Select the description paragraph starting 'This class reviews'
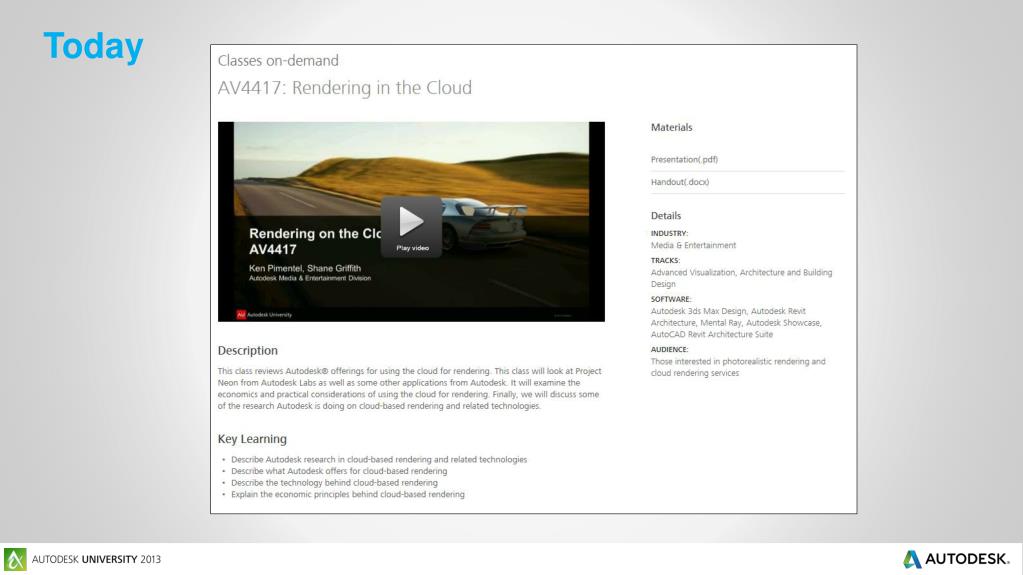The width and height of the screenshot is (1023, 575). (410, 388)
